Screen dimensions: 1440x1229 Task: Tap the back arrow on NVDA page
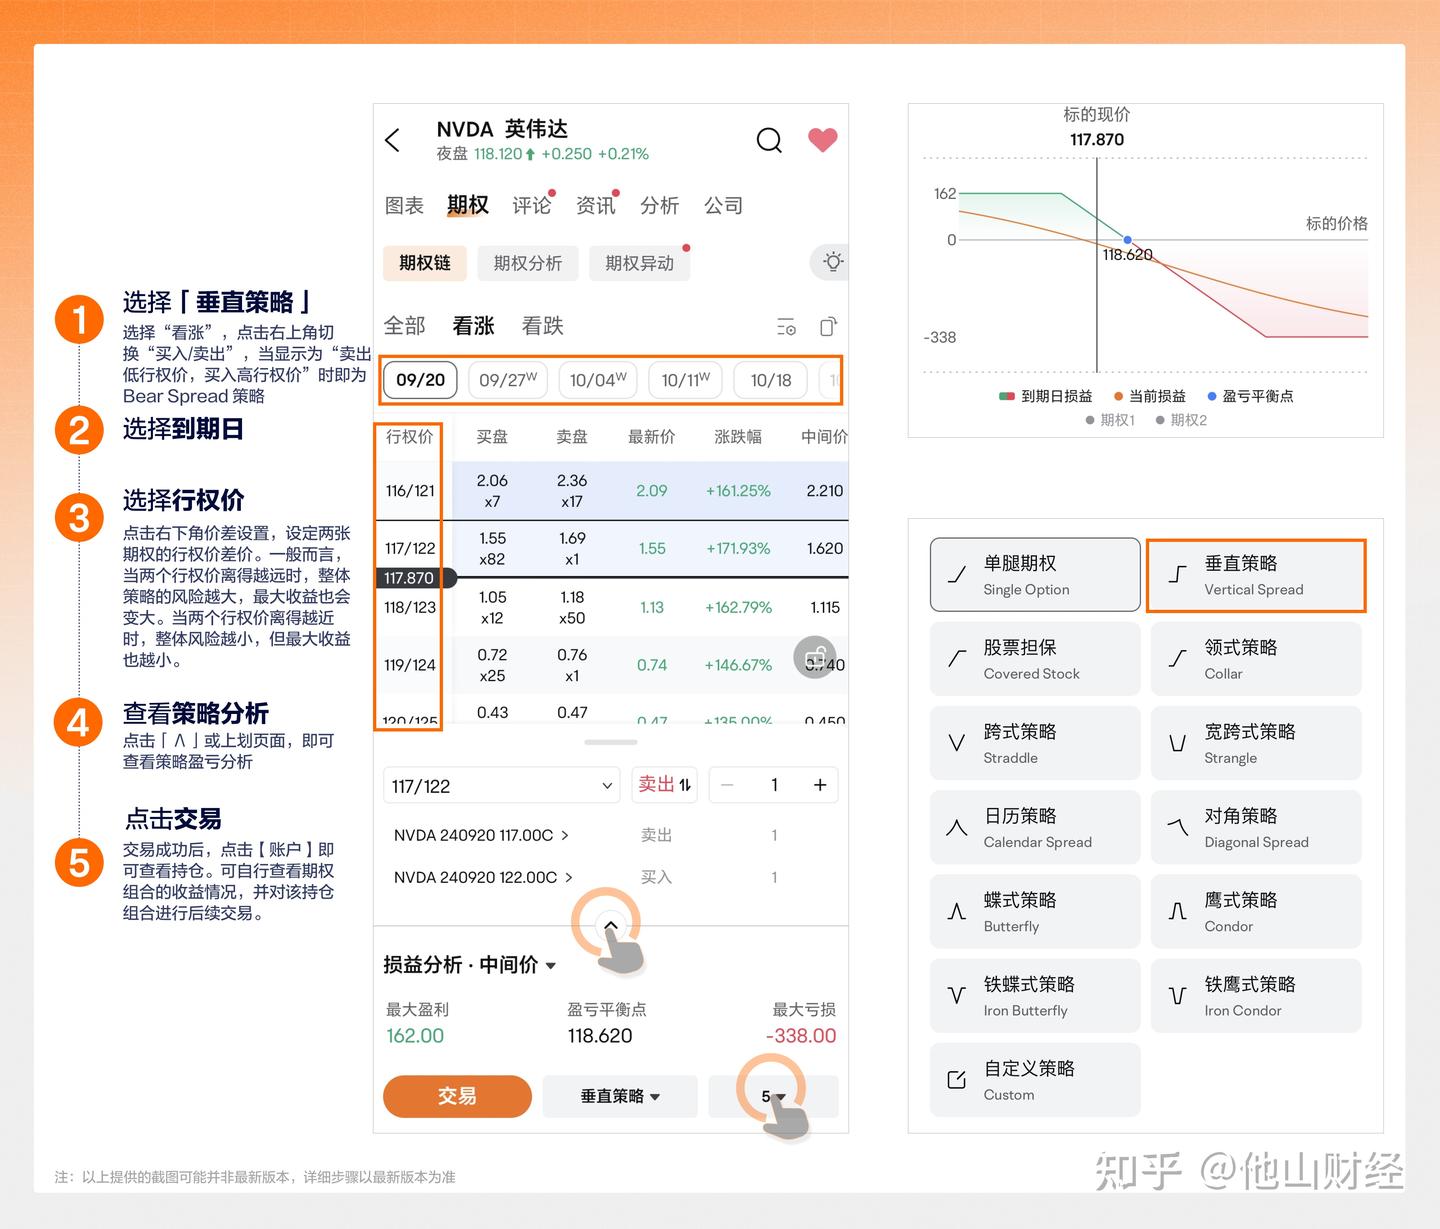[392, 140]
